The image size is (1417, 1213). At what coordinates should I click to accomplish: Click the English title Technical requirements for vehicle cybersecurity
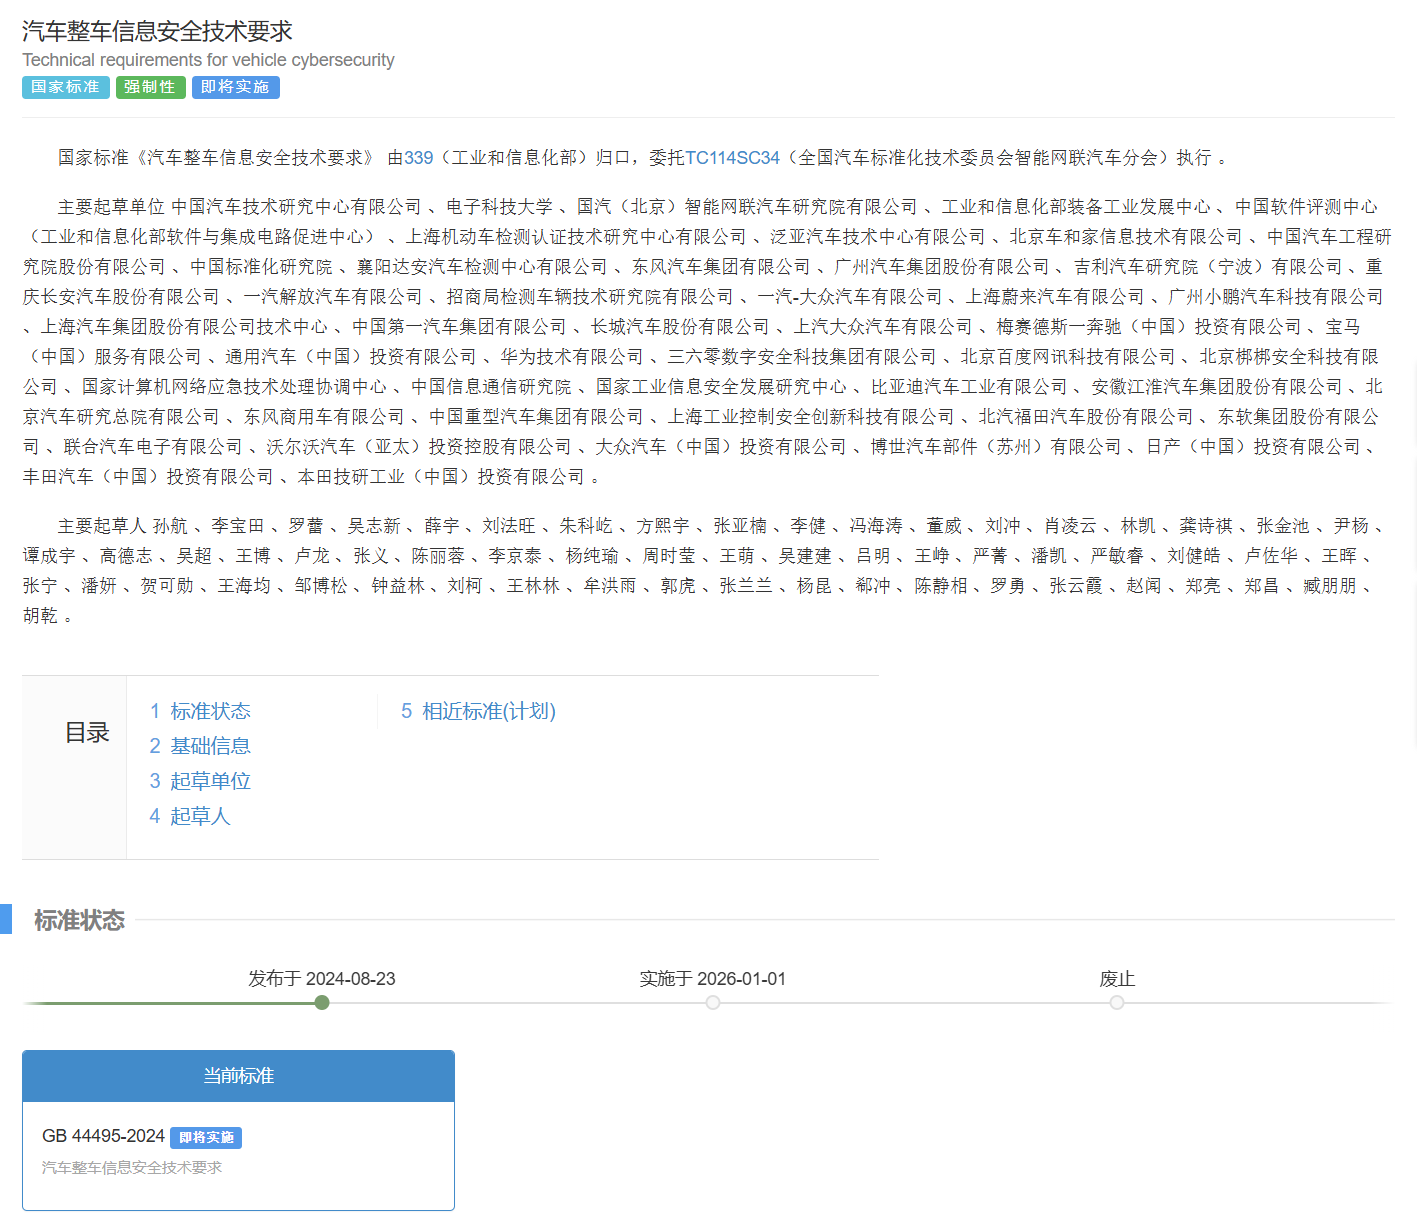pos(208,60)
